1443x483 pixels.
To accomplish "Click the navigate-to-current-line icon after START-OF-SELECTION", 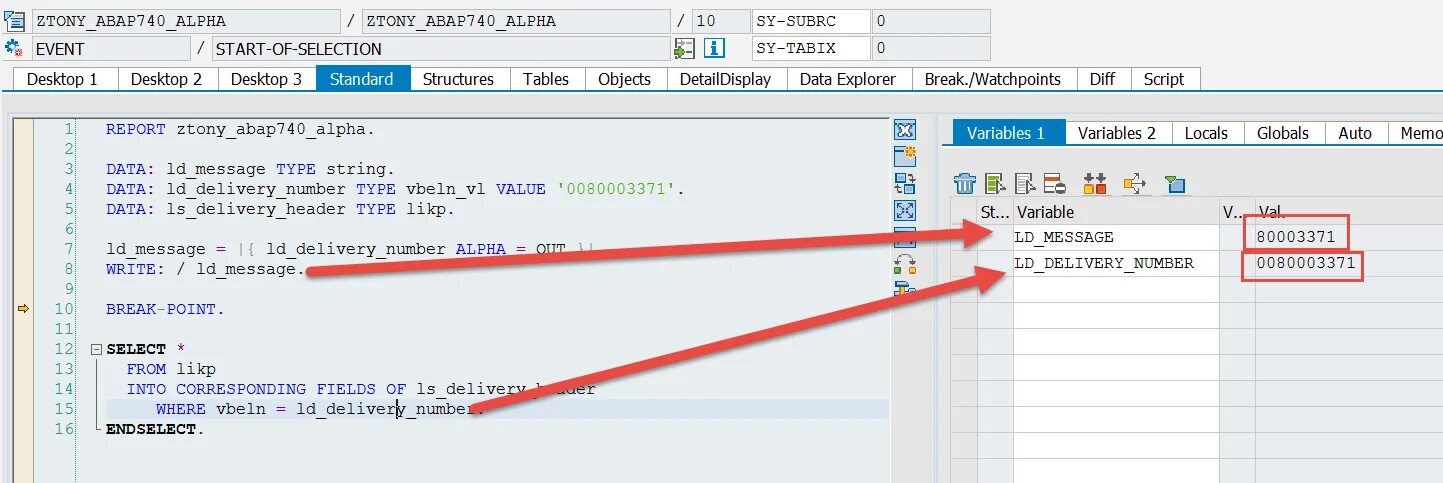I will pos(684,48).
